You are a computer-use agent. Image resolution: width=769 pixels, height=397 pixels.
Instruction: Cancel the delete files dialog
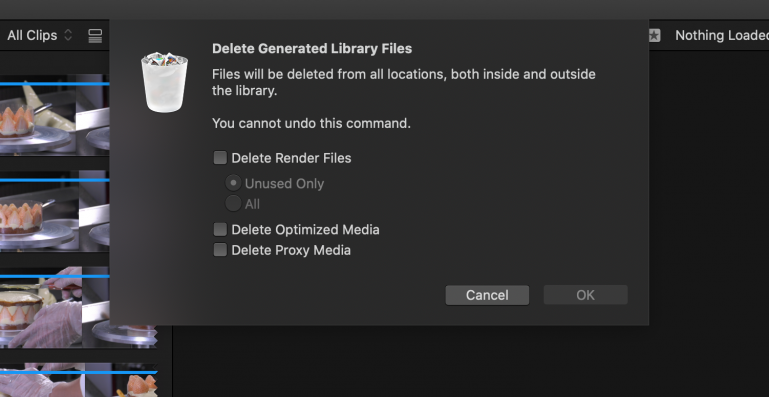coord(487,295)
